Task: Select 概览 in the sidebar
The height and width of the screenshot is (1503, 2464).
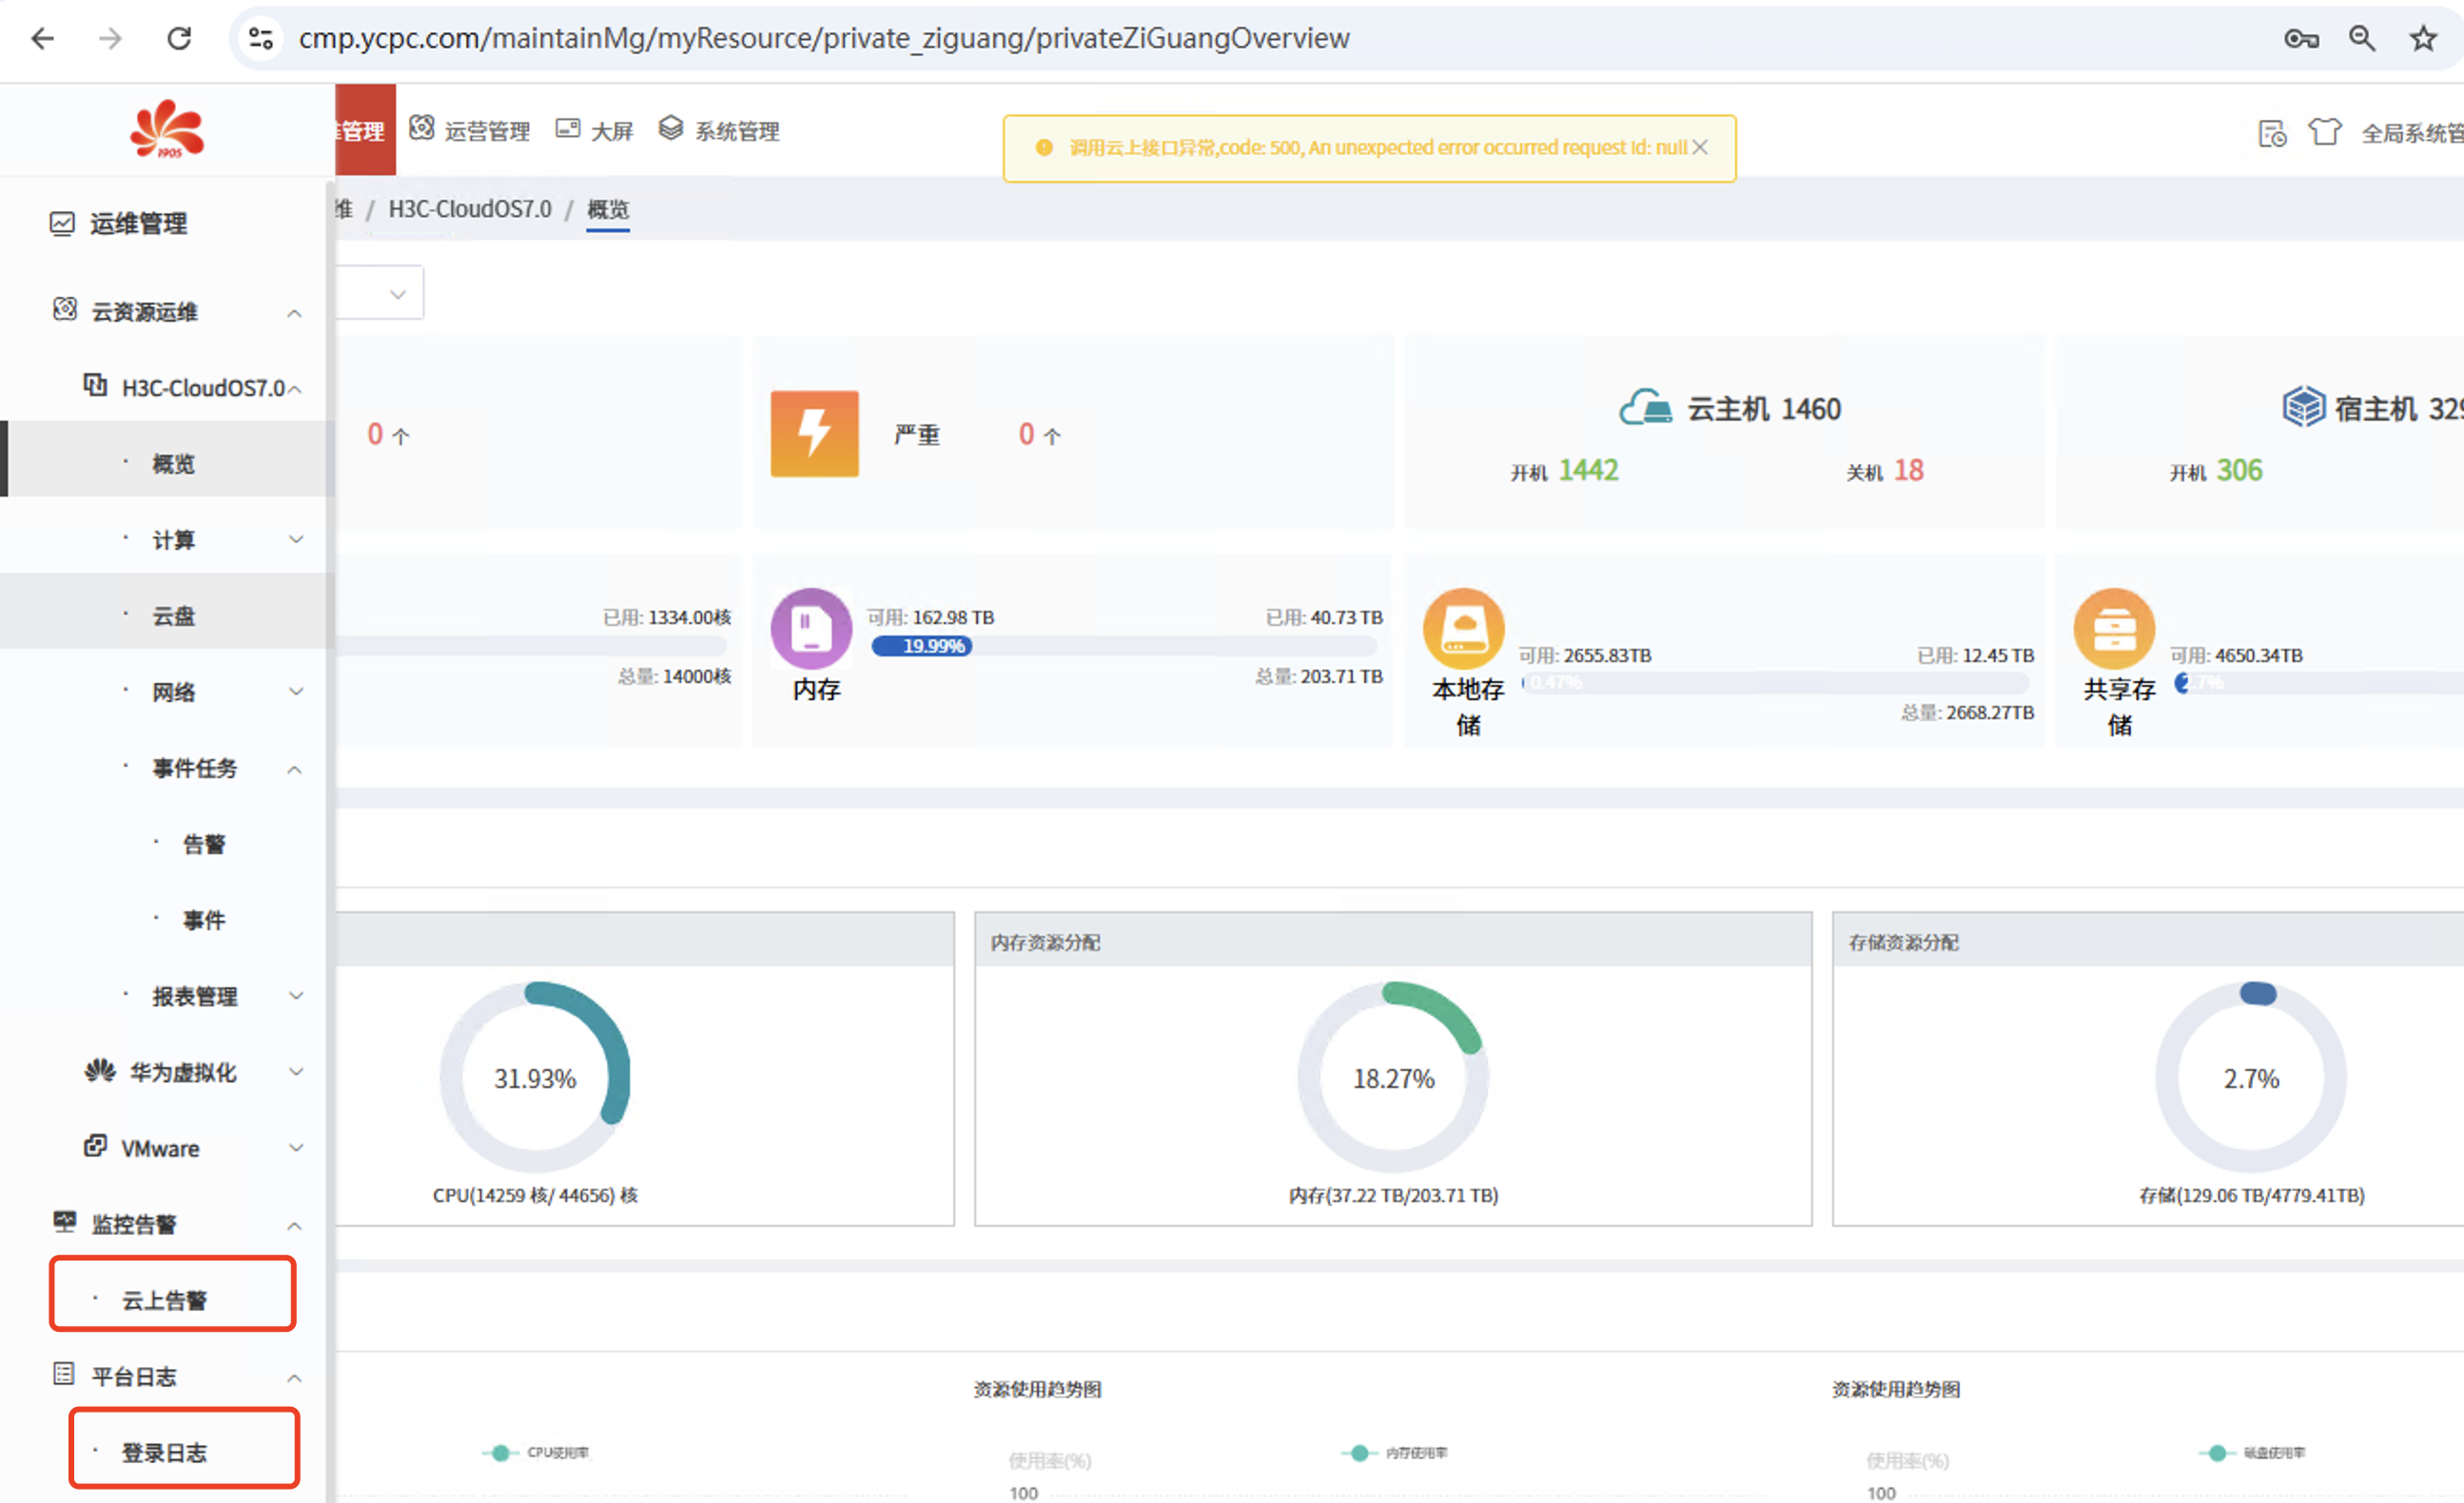Action: click(x=166, y=459)
